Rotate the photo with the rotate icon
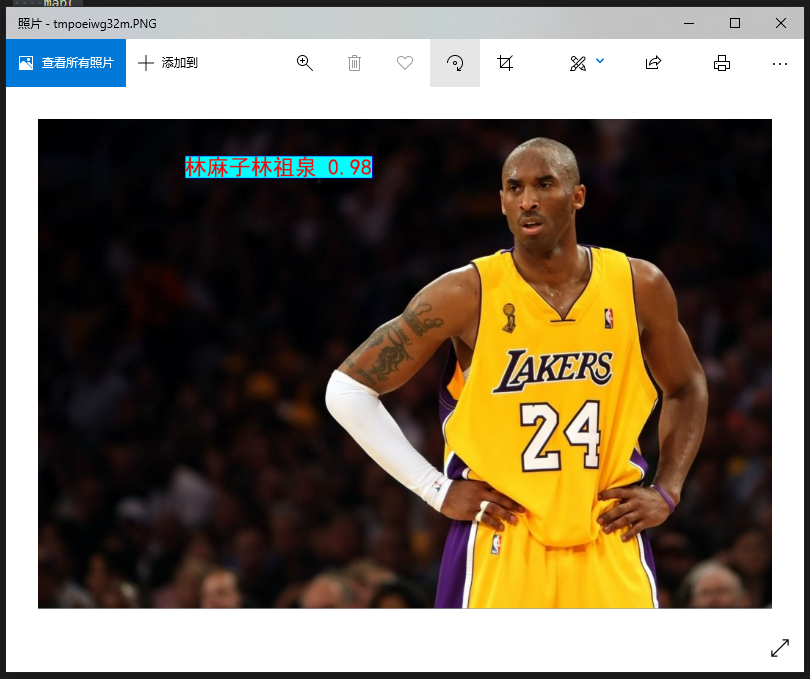This screenshot has width=810, height=679. [x=455, y=62]
